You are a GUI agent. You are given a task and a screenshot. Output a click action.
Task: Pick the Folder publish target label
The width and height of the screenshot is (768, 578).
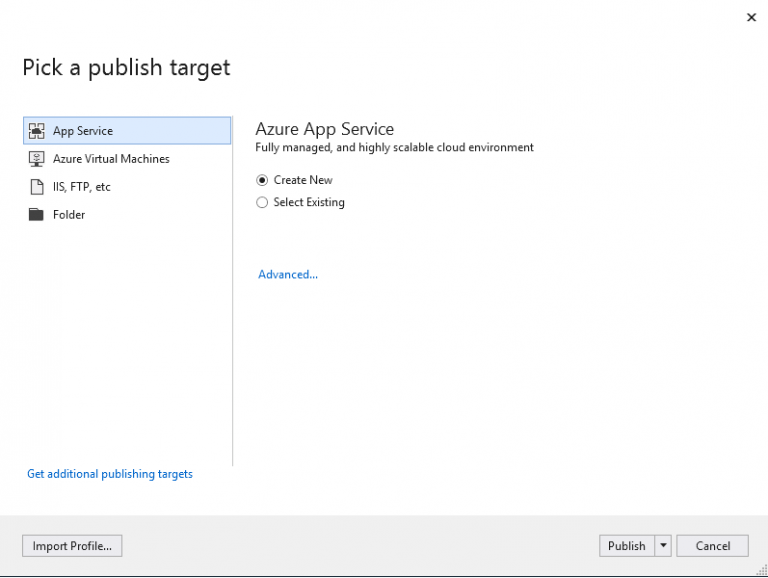pos(69,215)
